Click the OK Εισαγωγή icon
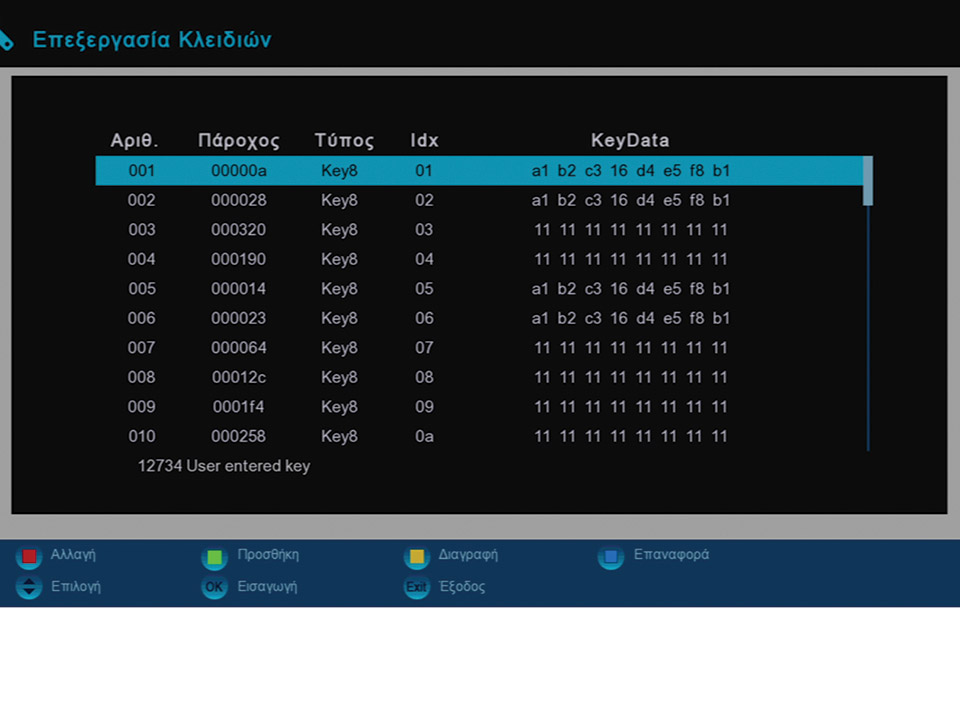This screenshot has width=960, height=720. click(x=214, y=587)
